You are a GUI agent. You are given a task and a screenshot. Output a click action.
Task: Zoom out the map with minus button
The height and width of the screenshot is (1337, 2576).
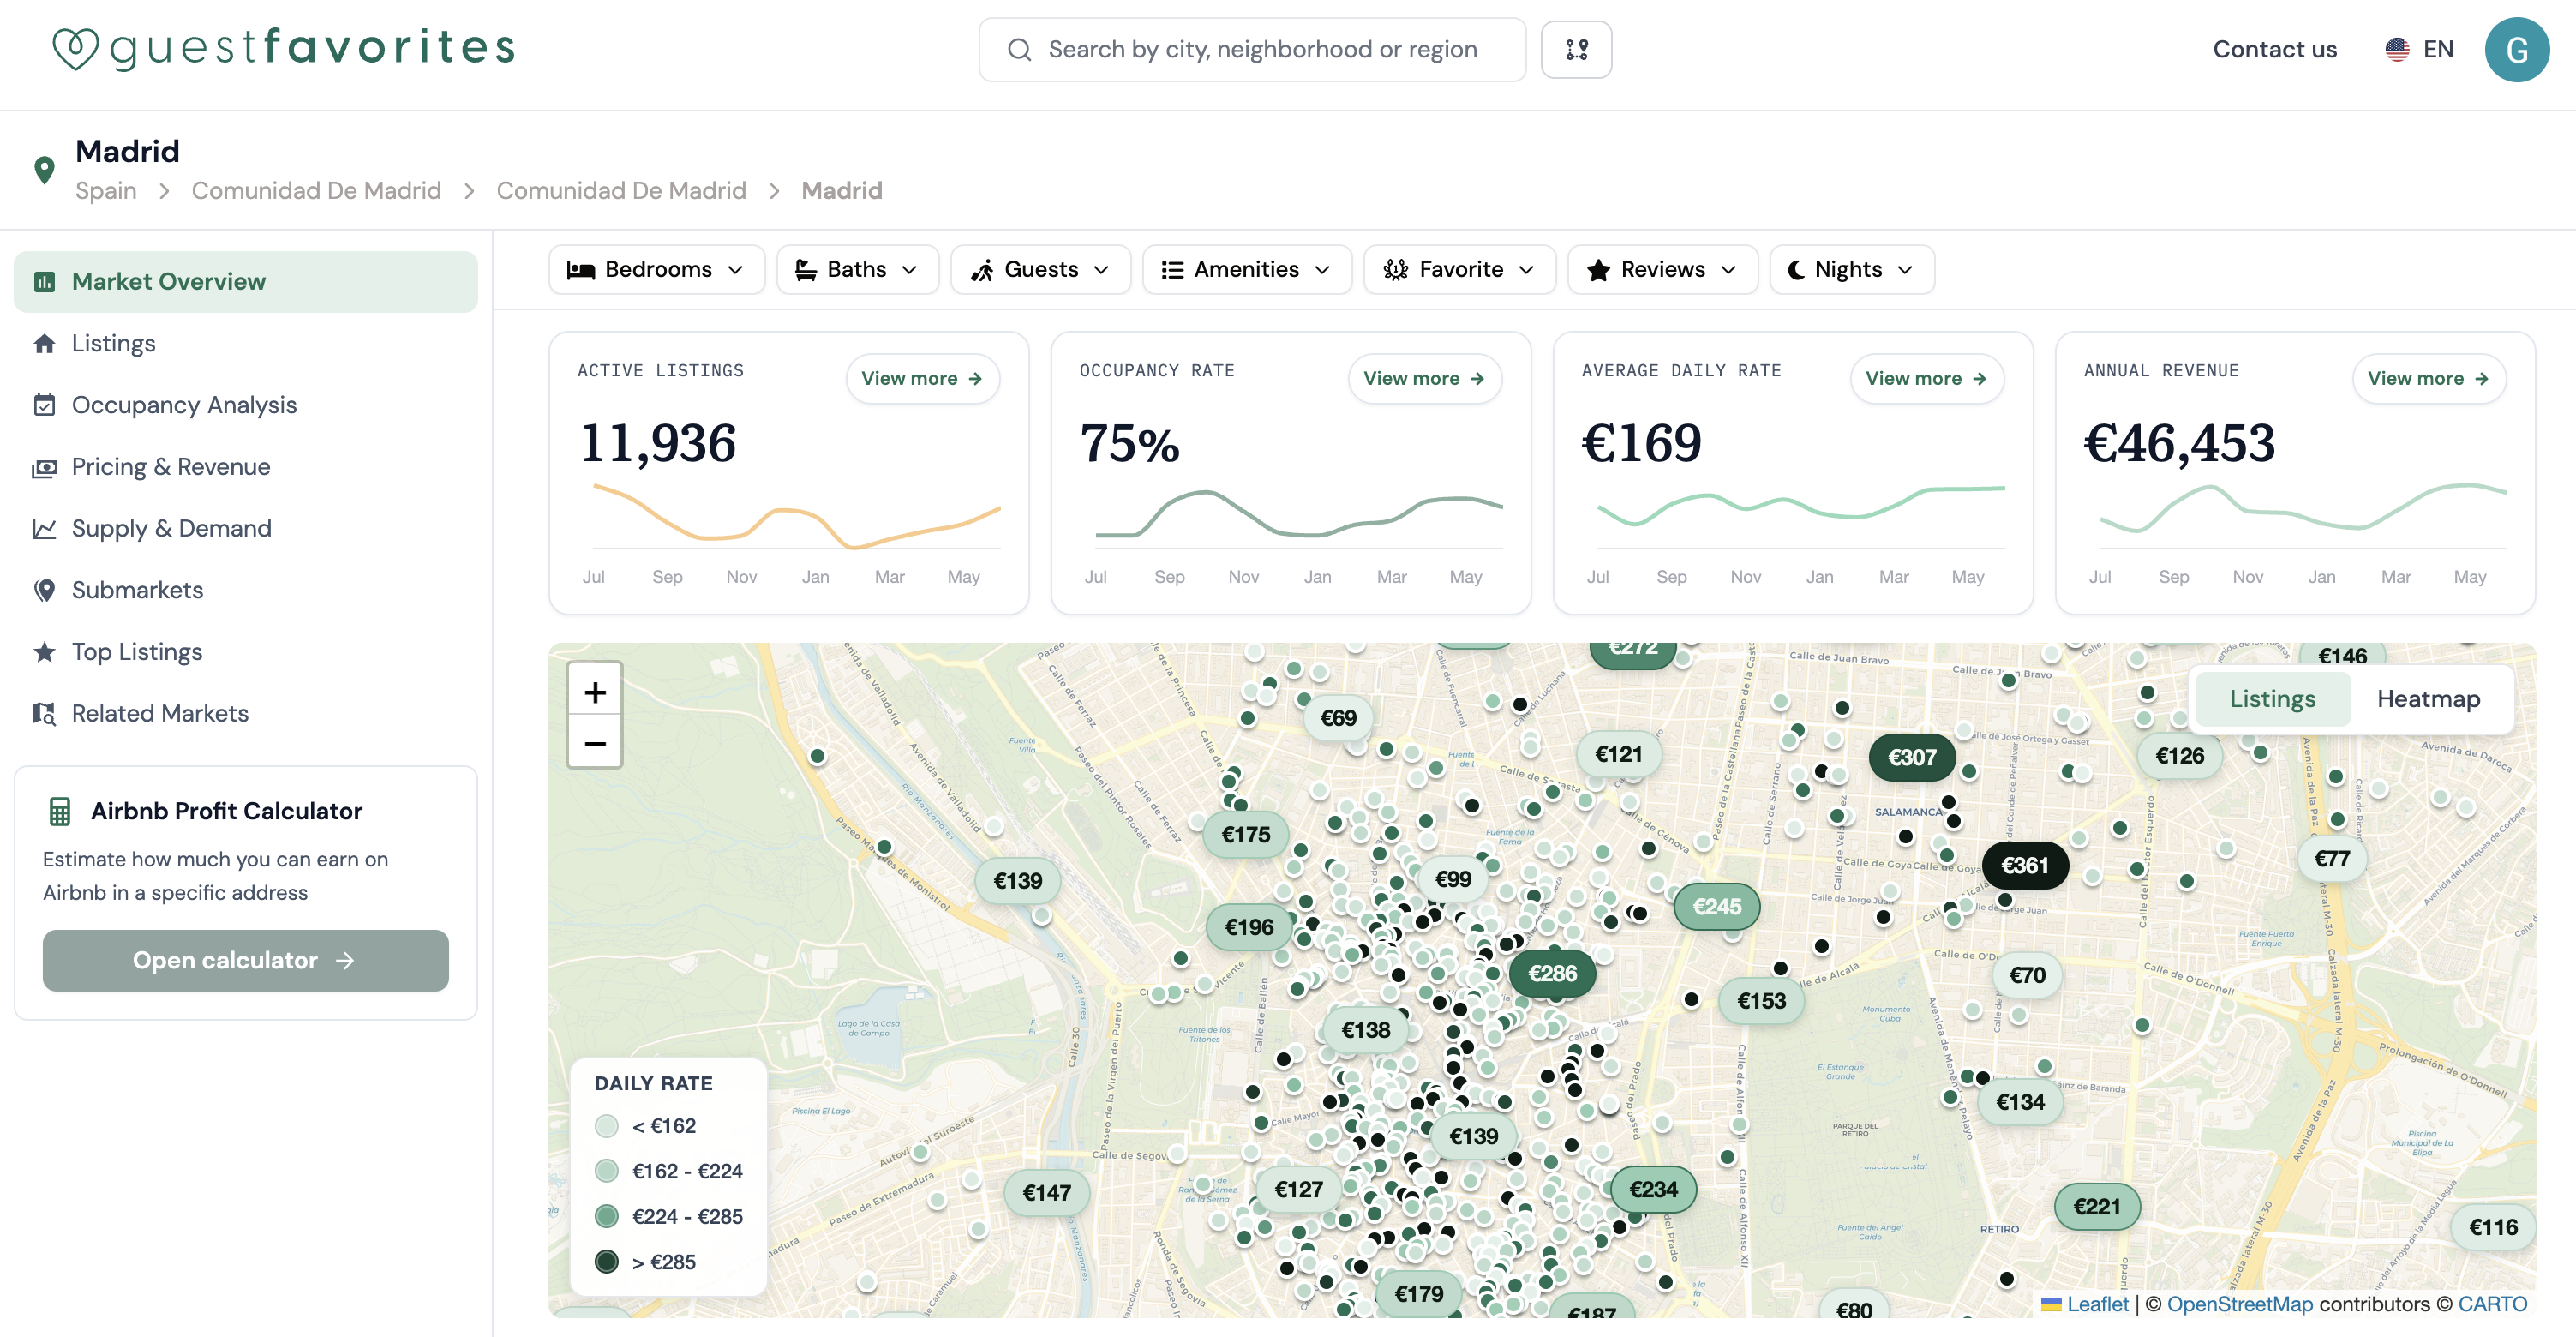pyautogui.click(x=595, y=743)
